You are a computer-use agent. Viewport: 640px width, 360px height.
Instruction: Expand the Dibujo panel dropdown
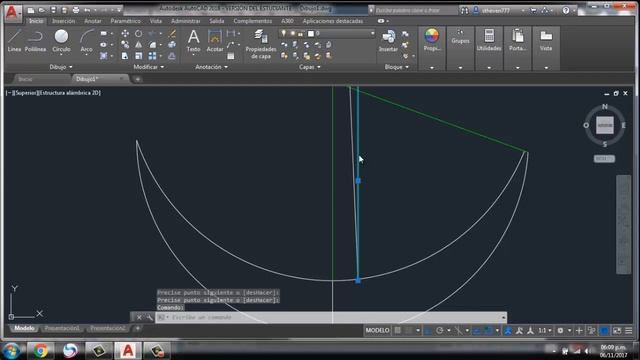pos(61,67)
